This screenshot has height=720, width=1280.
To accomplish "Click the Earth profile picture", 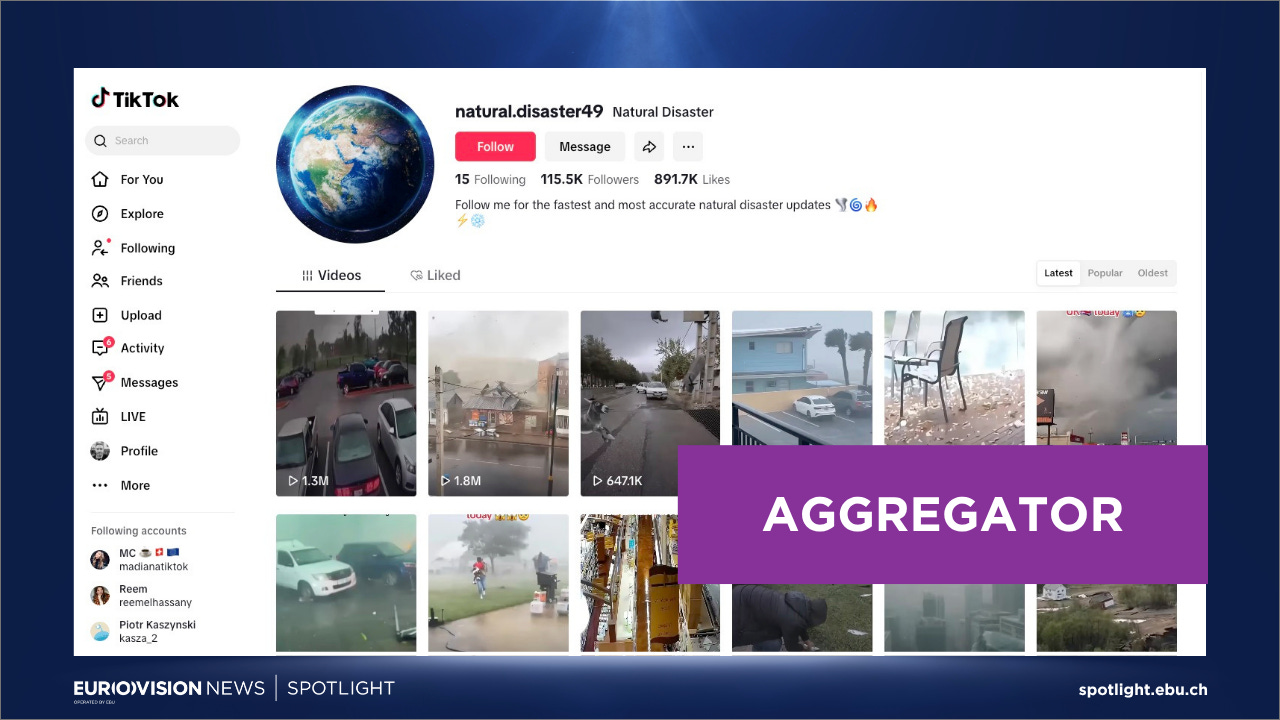I will [355, 164].
